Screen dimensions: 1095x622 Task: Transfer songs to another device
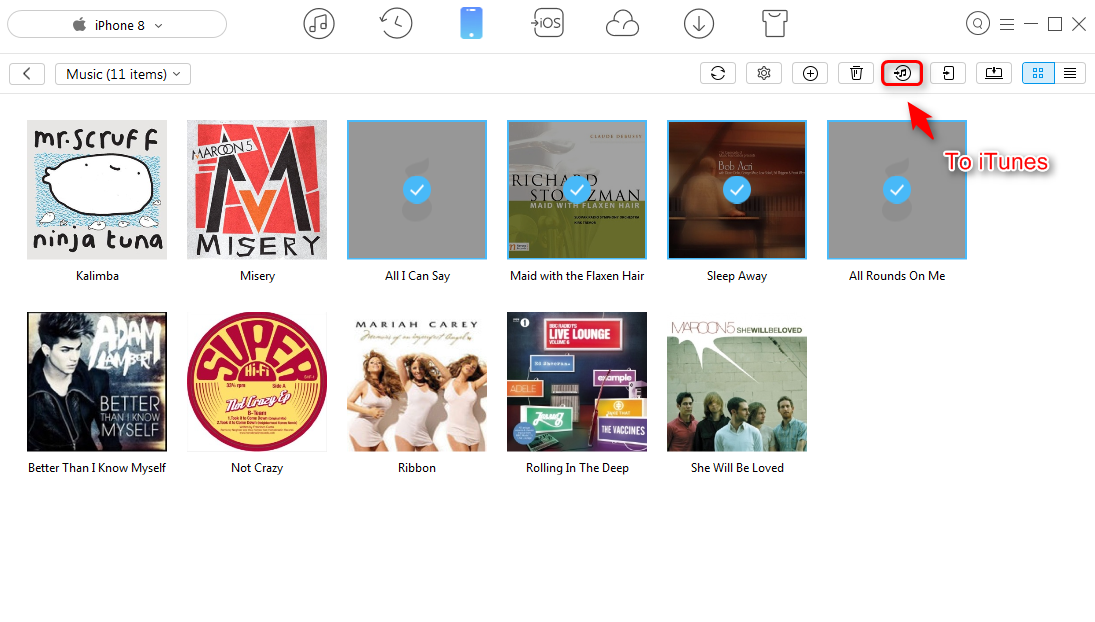[x=948, y=73]
